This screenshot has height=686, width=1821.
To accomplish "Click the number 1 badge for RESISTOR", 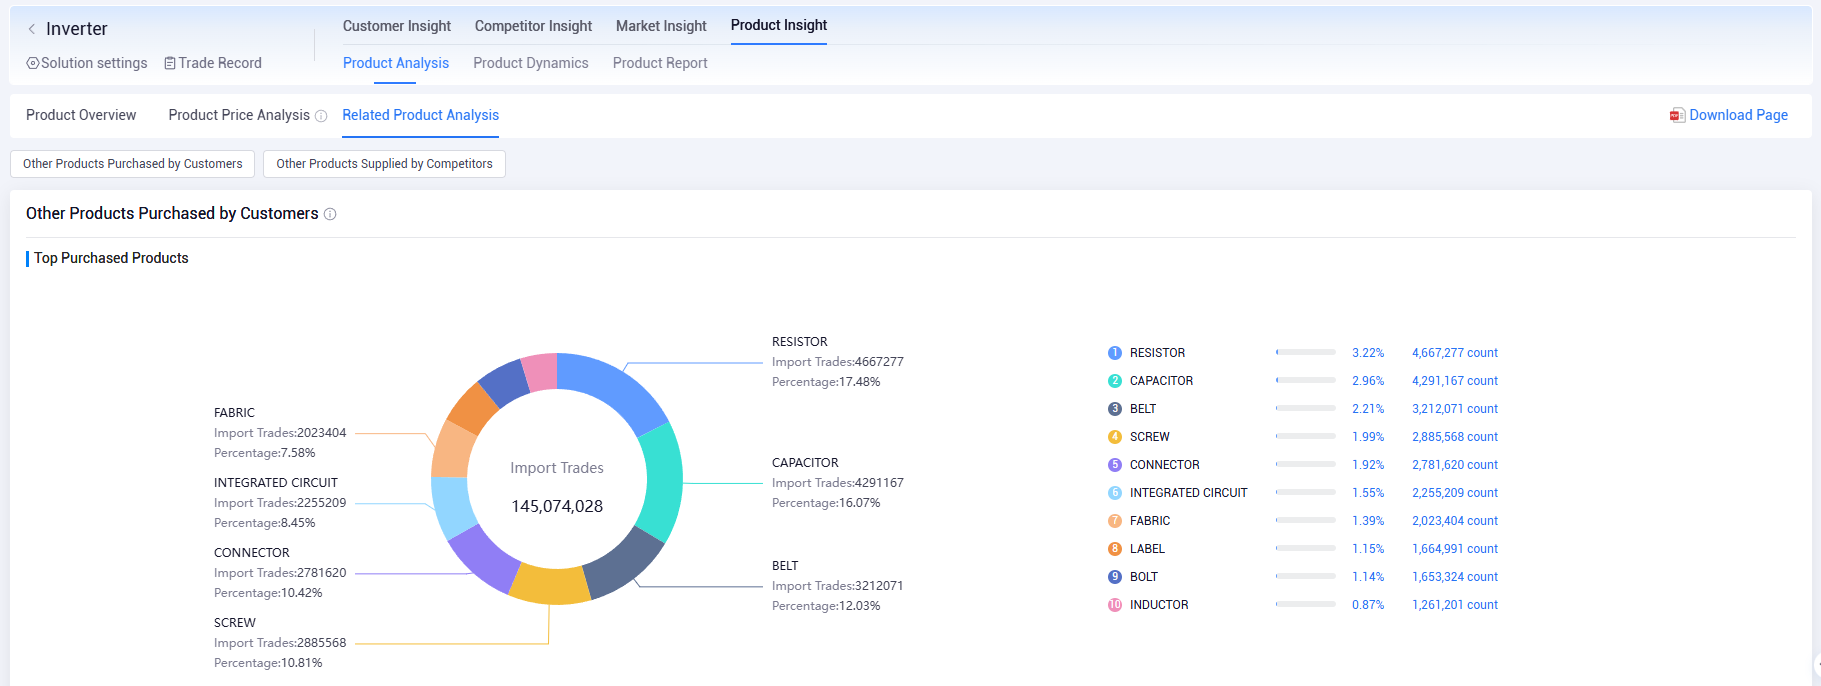I will (x=1114, y=353).
